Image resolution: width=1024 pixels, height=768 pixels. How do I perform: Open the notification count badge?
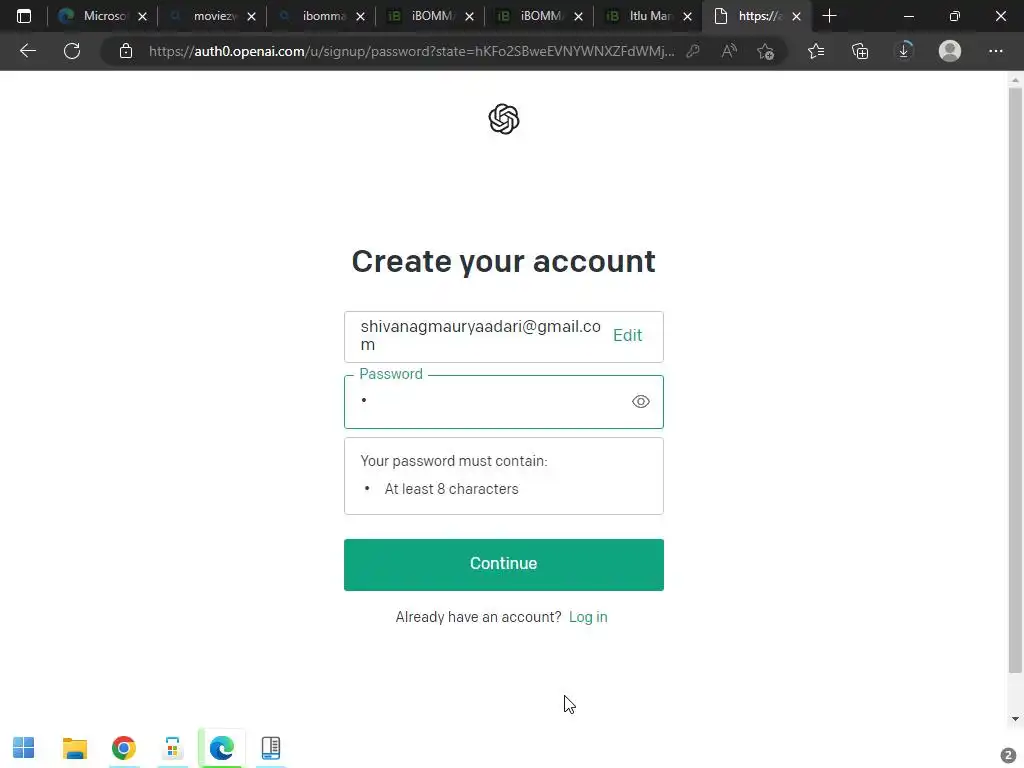[1008, 755]
